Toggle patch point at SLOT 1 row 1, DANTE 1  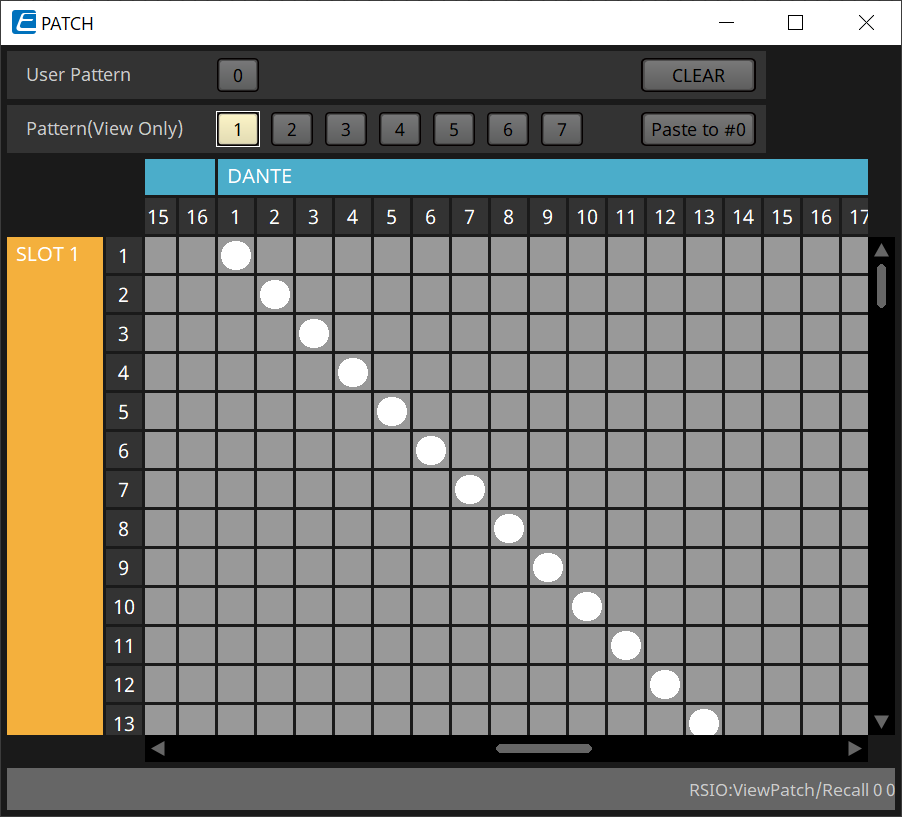236,256
